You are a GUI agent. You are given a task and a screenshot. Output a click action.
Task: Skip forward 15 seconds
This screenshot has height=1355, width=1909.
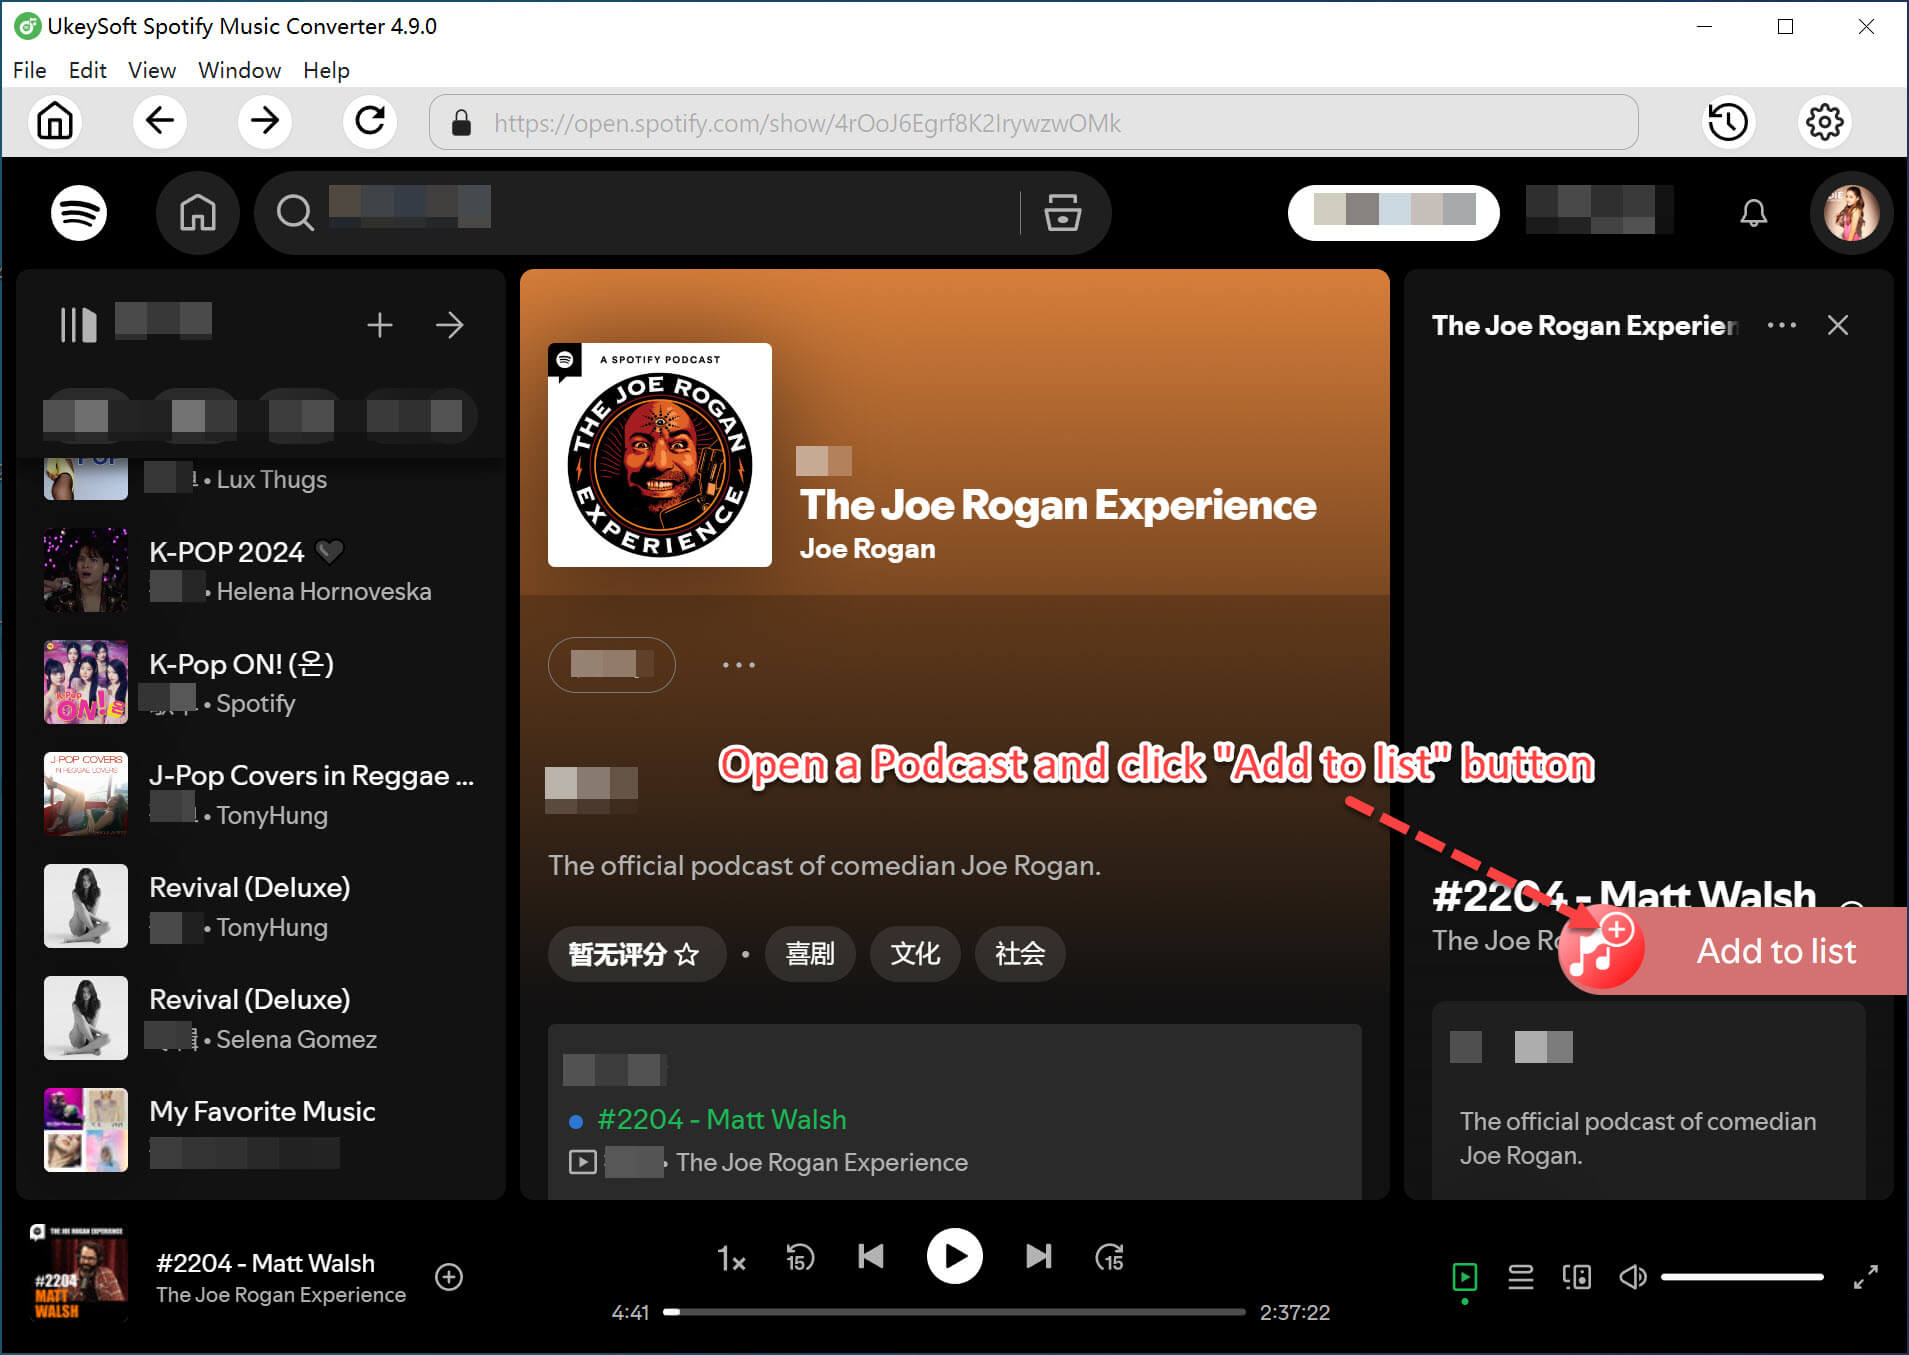tap(1110, 1257)
